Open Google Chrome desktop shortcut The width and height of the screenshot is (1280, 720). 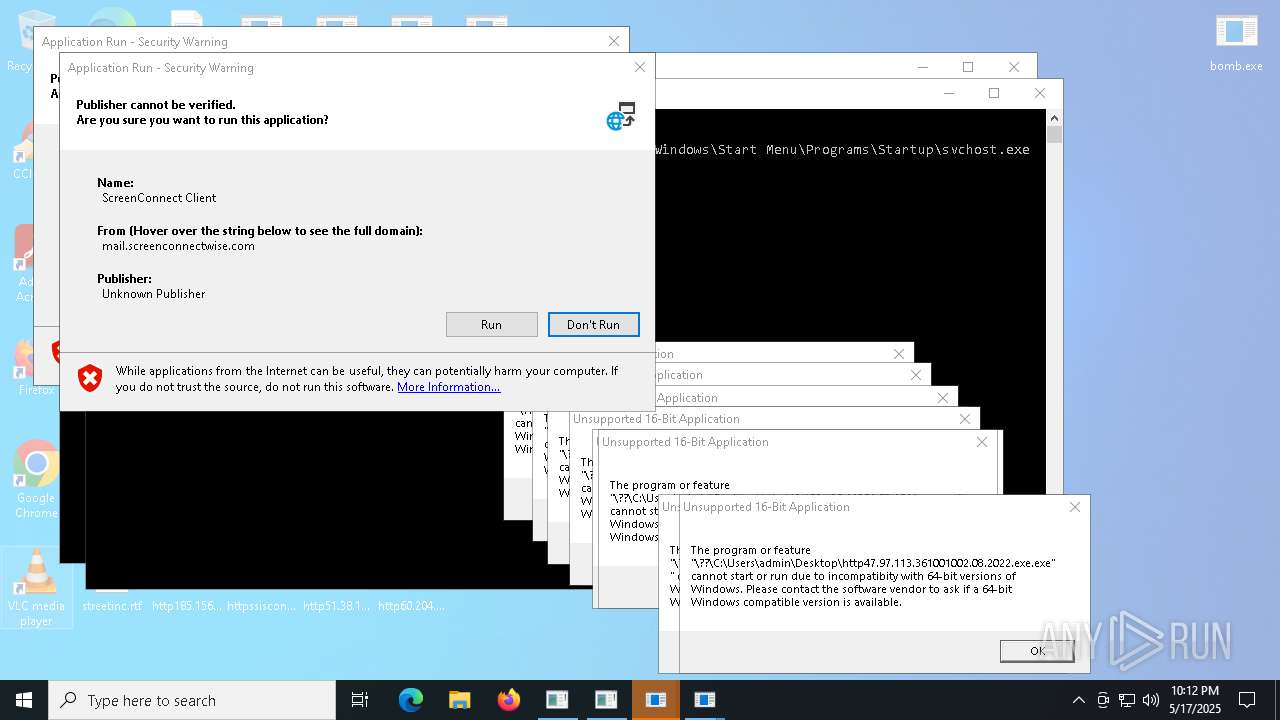[x=36, y=480]
